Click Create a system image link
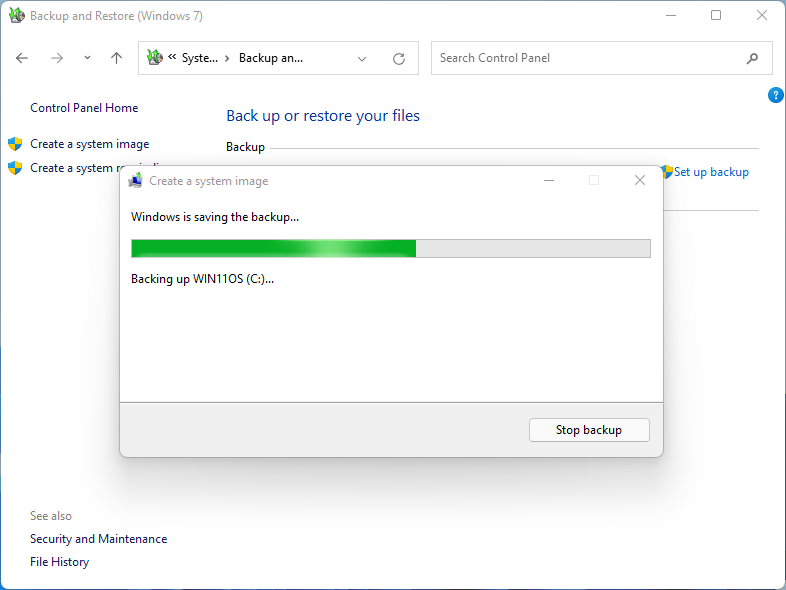The width and height of the screenshot is (786, 590). click(x=90, y=144)
